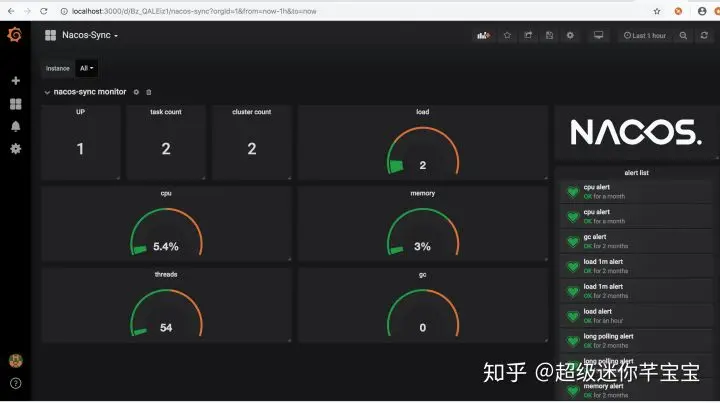Click the orange browser extension icon
The image size is (720, 403).
click(678, 11)
